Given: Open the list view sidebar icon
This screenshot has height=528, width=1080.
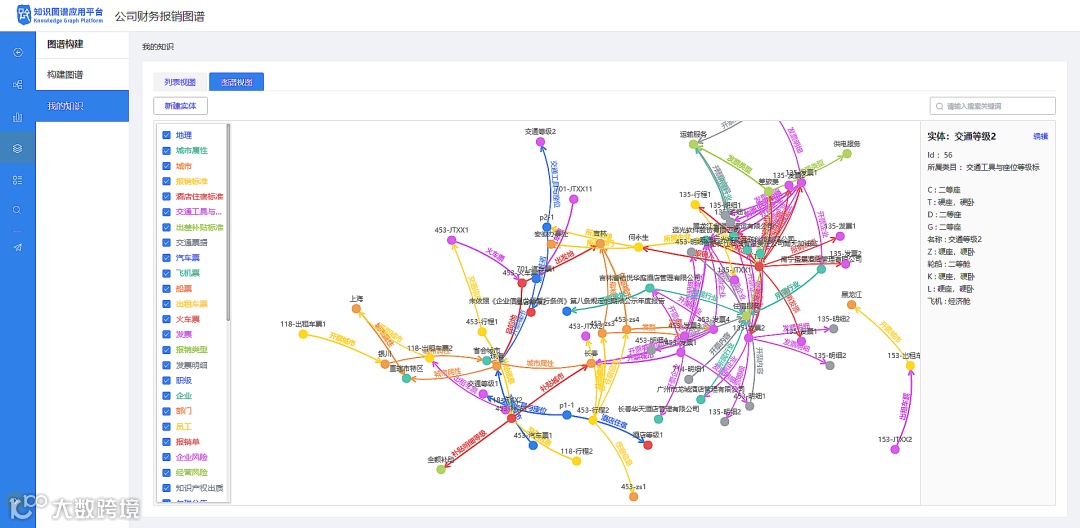Looking at the screenshot, I should pos(18,180).
